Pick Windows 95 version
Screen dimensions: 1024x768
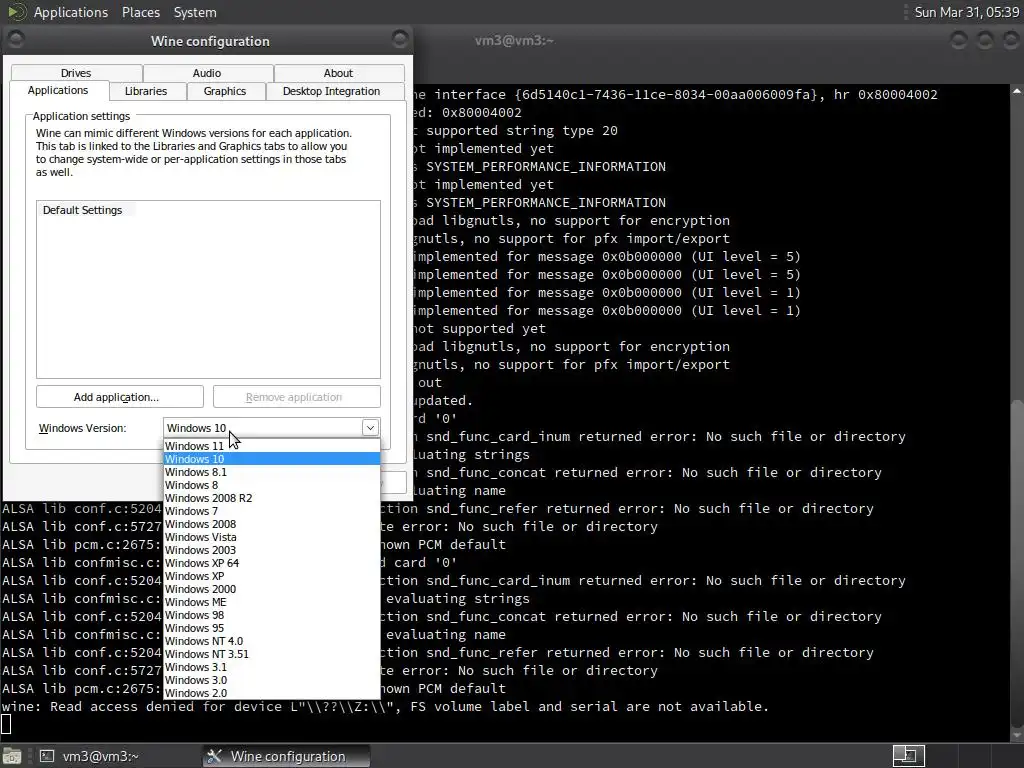(x=272, y=628)
